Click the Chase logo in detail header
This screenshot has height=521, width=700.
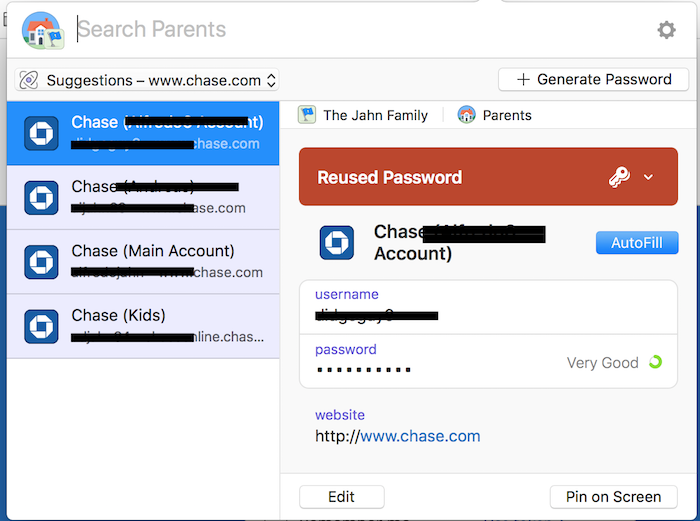[x=336, y=242]
